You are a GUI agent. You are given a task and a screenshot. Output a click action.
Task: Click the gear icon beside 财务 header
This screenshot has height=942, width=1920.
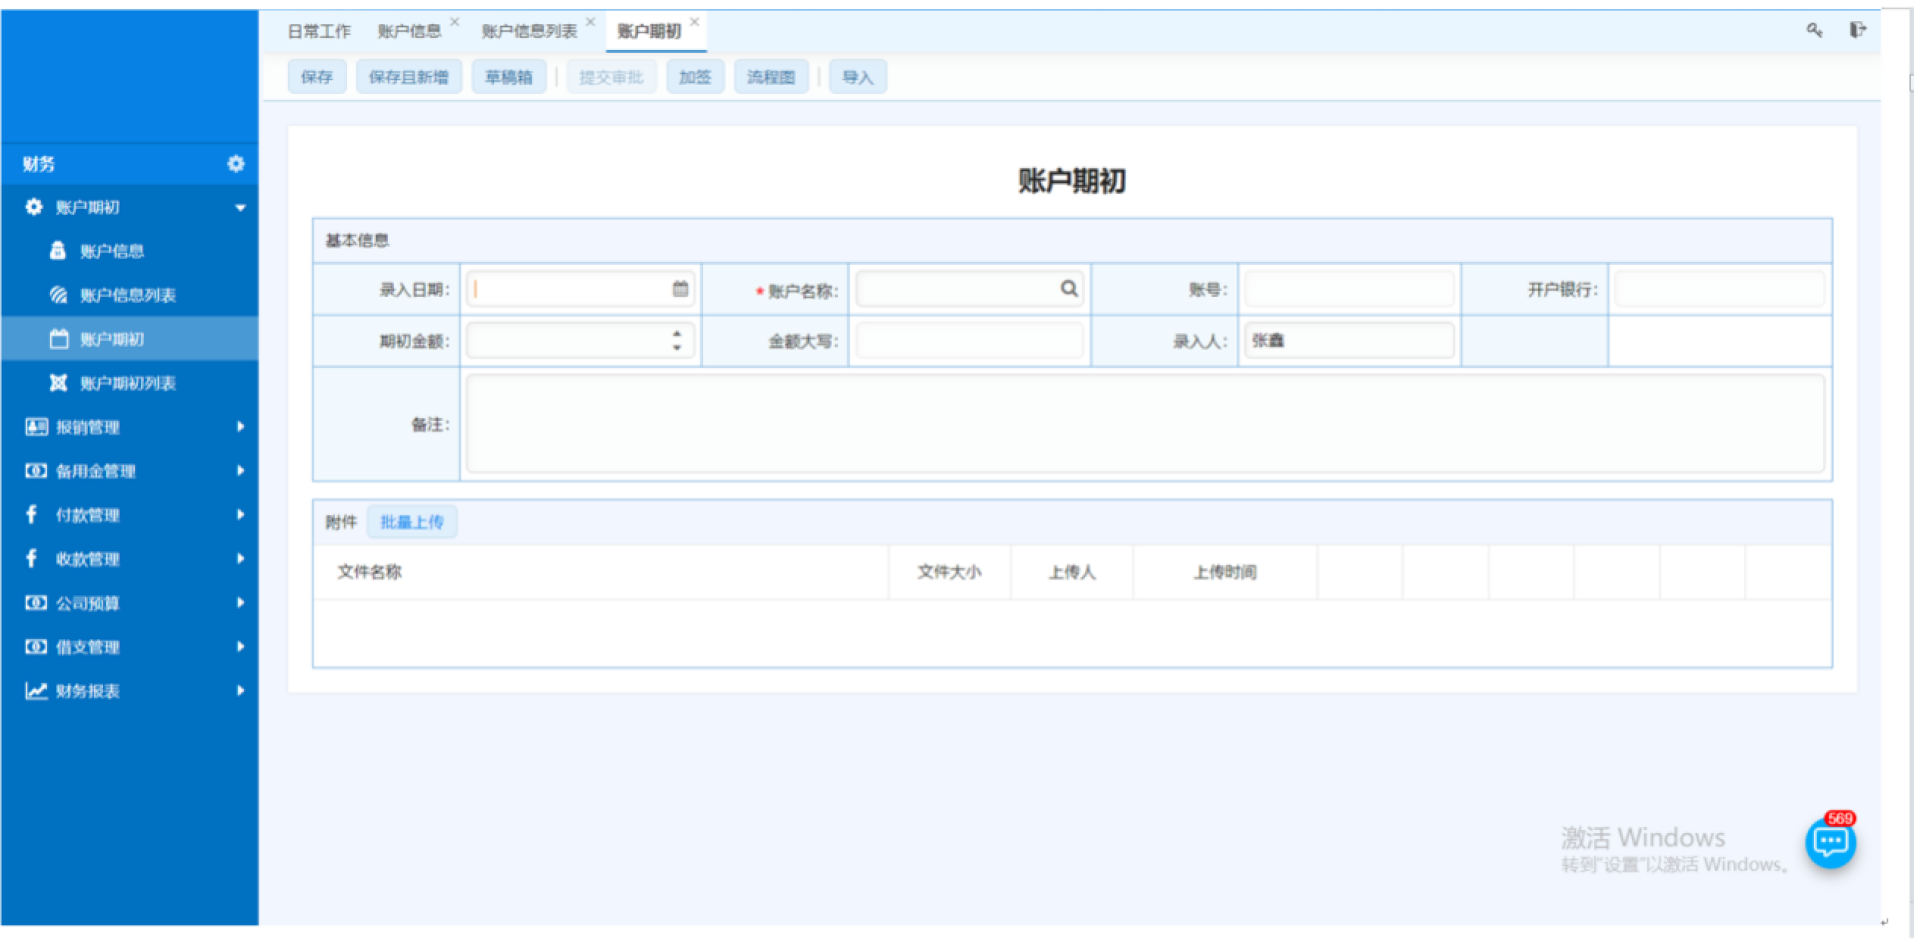click(x=236, y=164)
